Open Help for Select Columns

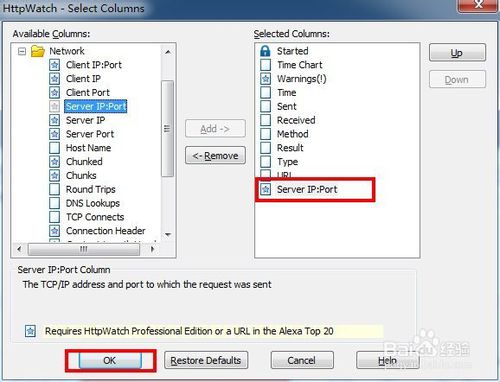point(387,360)
